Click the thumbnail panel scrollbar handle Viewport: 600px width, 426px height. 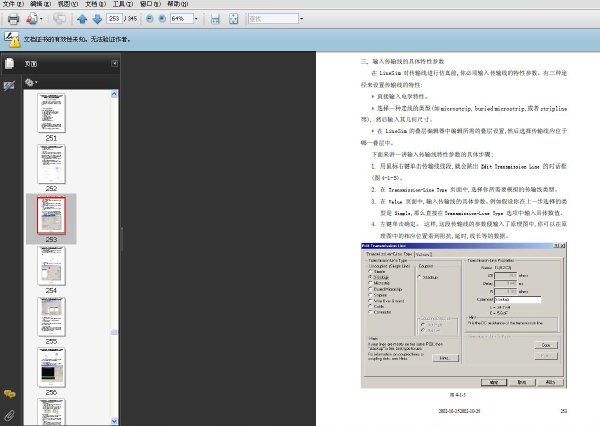point(114,332)
